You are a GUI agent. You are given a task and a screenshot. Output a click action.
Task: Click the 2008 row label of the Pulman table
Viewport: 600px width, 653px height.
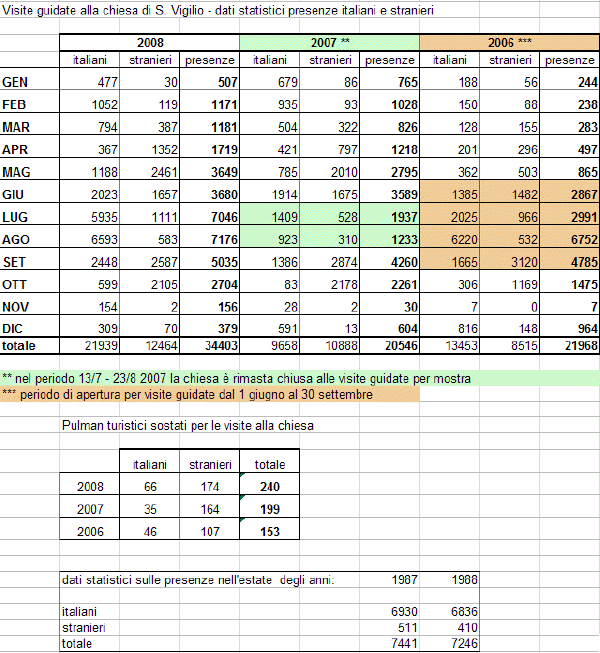(90, 486)
